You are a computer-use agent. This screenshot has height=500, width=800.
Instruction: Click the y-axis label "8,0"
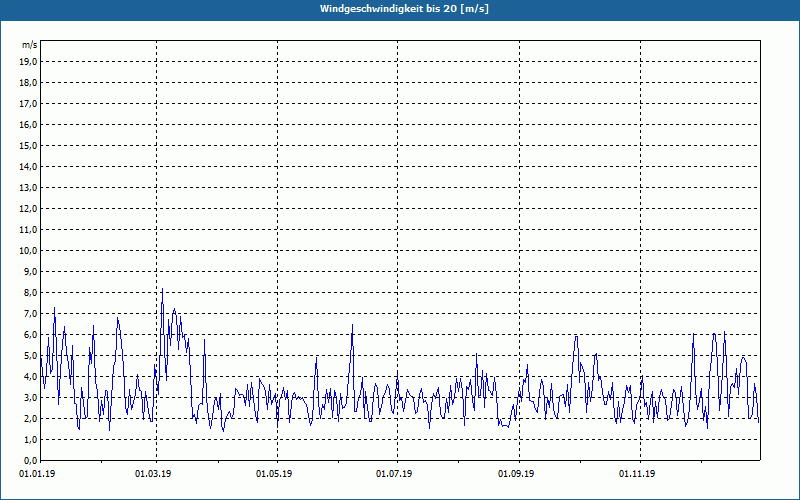point(31,293)
